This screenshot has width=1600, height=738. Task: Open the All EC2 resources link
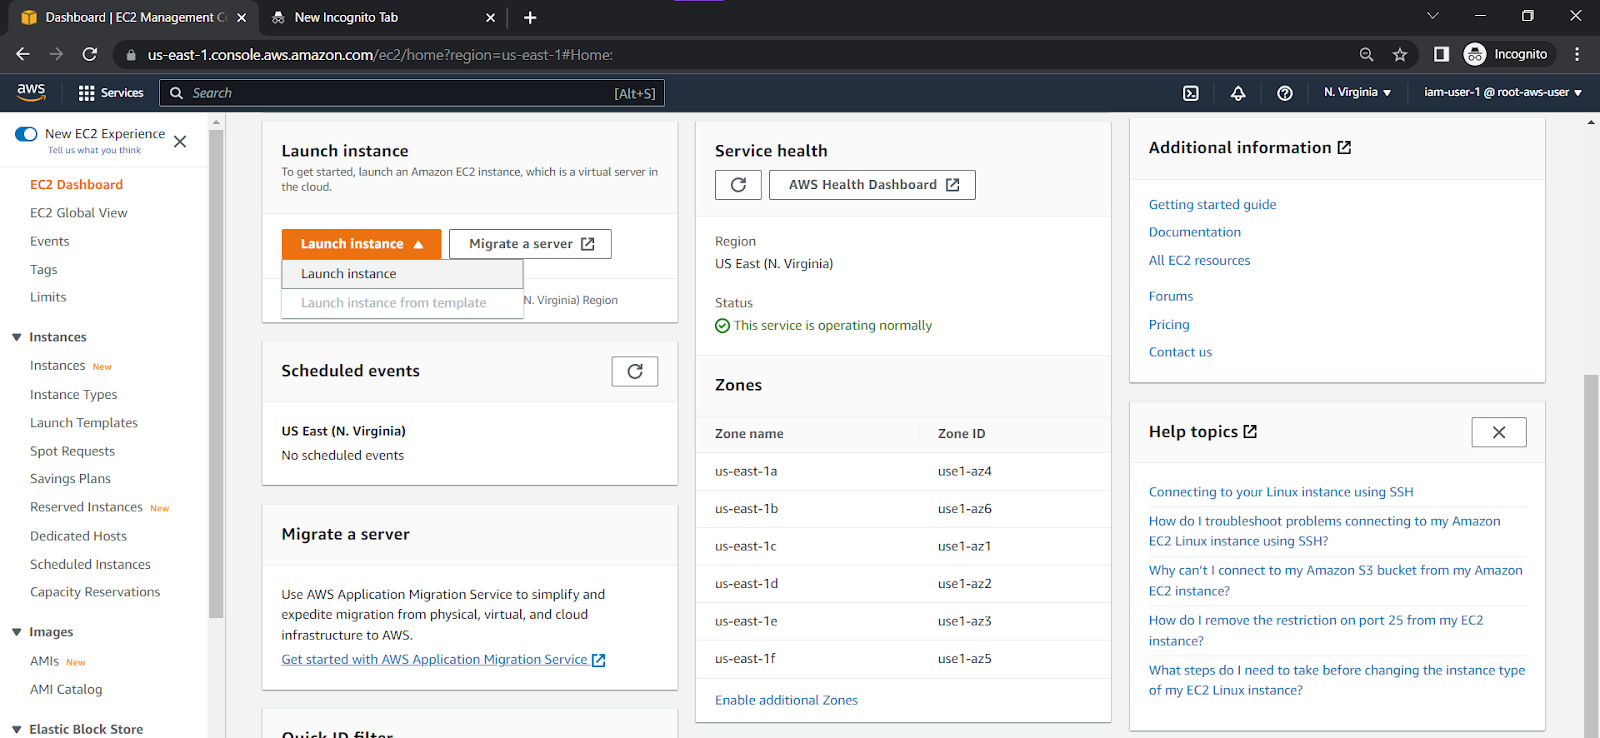tap(1199, 260)
